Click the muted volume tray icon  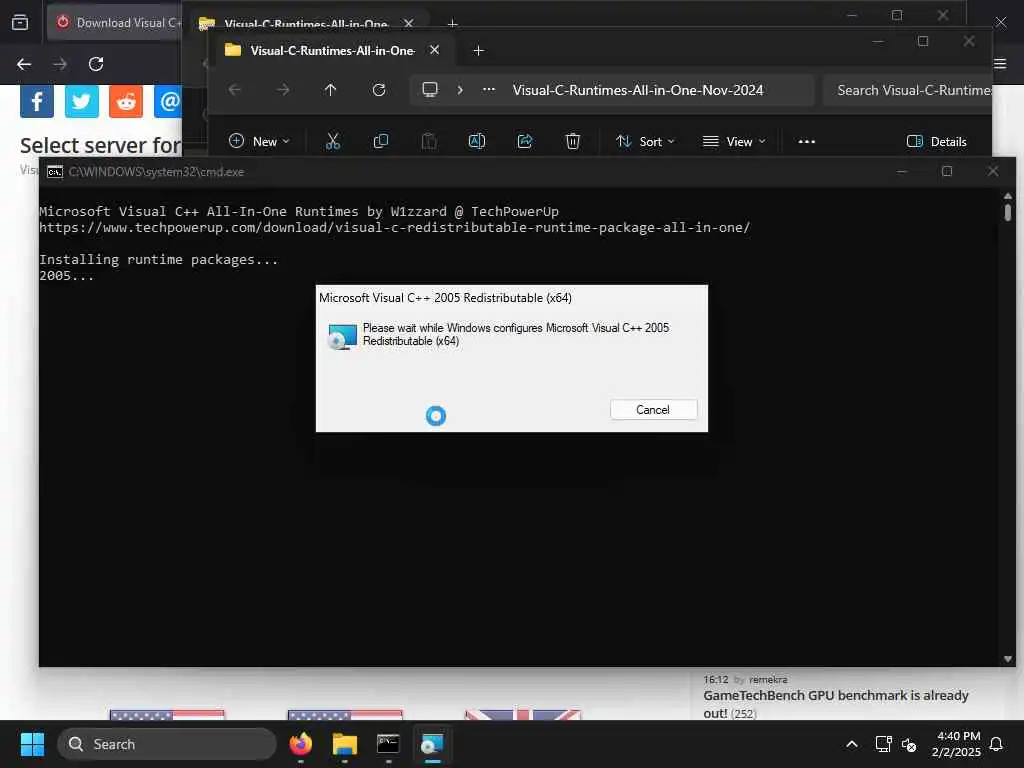[x=908, y=744]
